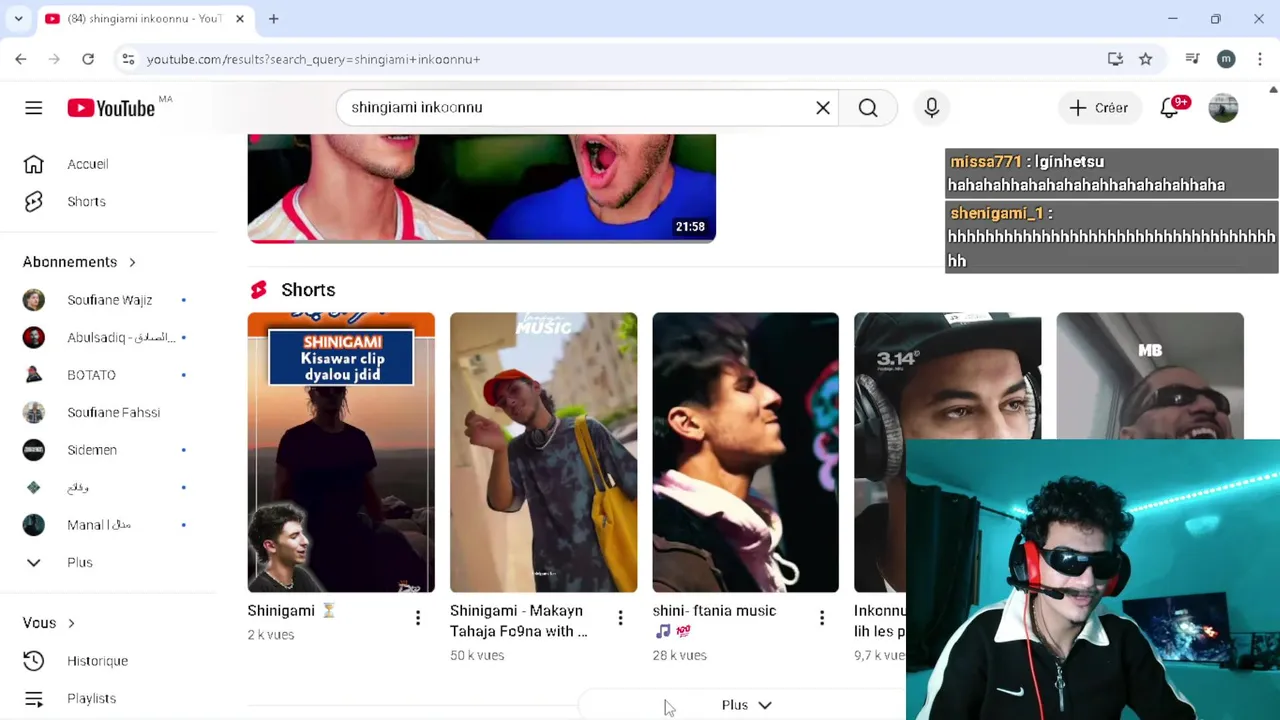1280x720 pixels.
Task: Go back in browser
Action: point(21,59)
